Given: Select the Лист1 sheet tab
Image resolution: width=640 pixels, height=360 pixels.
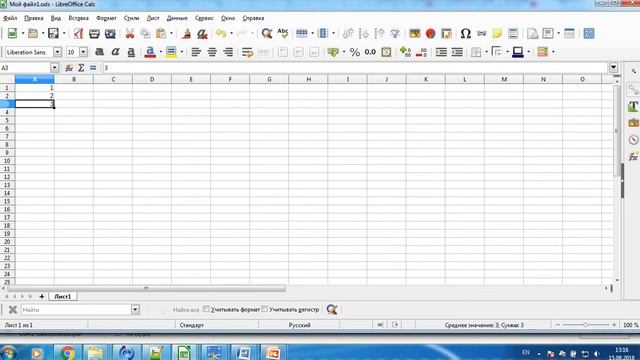Looking at the screenshot, I should tap(62, 296).
